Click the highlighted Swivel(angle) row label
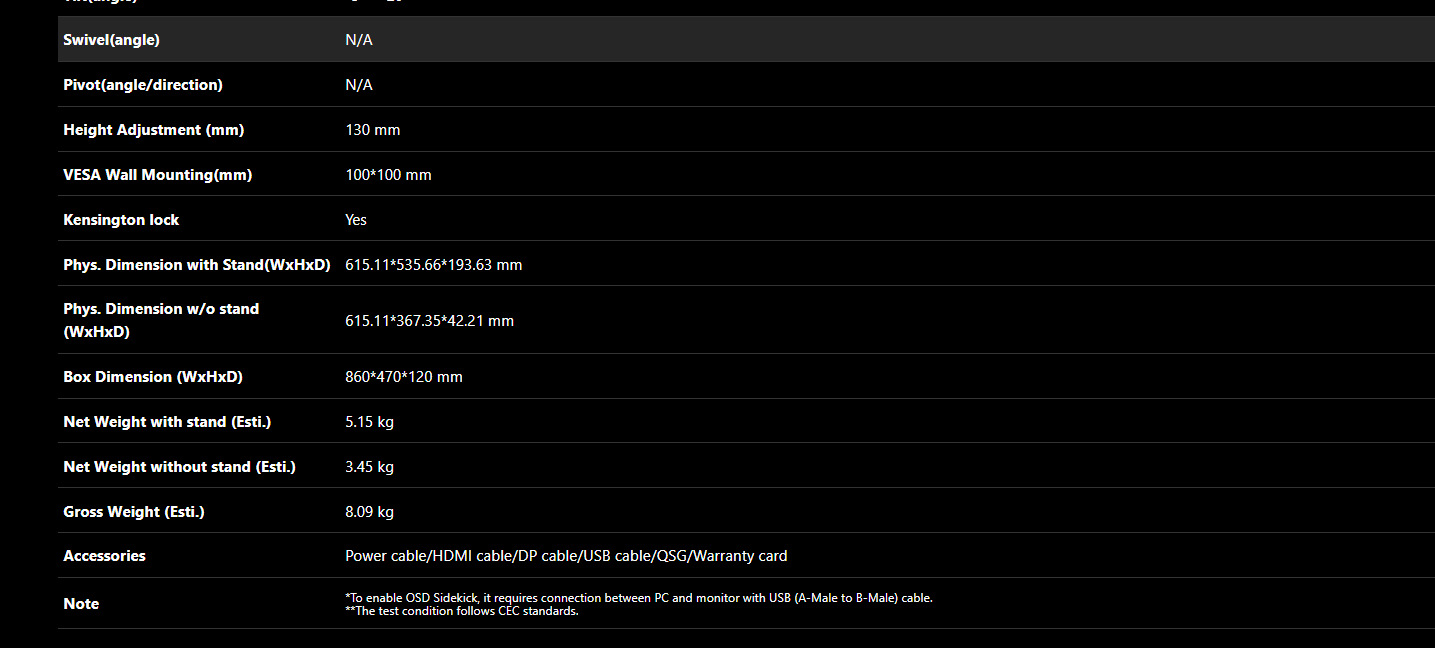The width and height of the screenshot is (1435, 648). pyautogui.click(x=111, y=40)
